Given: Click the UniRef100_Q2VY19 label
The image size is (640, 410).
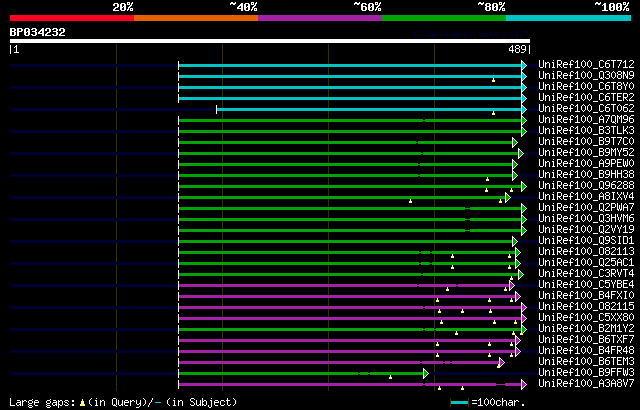Looking at the screenshot, I should (x=586, y=229).
